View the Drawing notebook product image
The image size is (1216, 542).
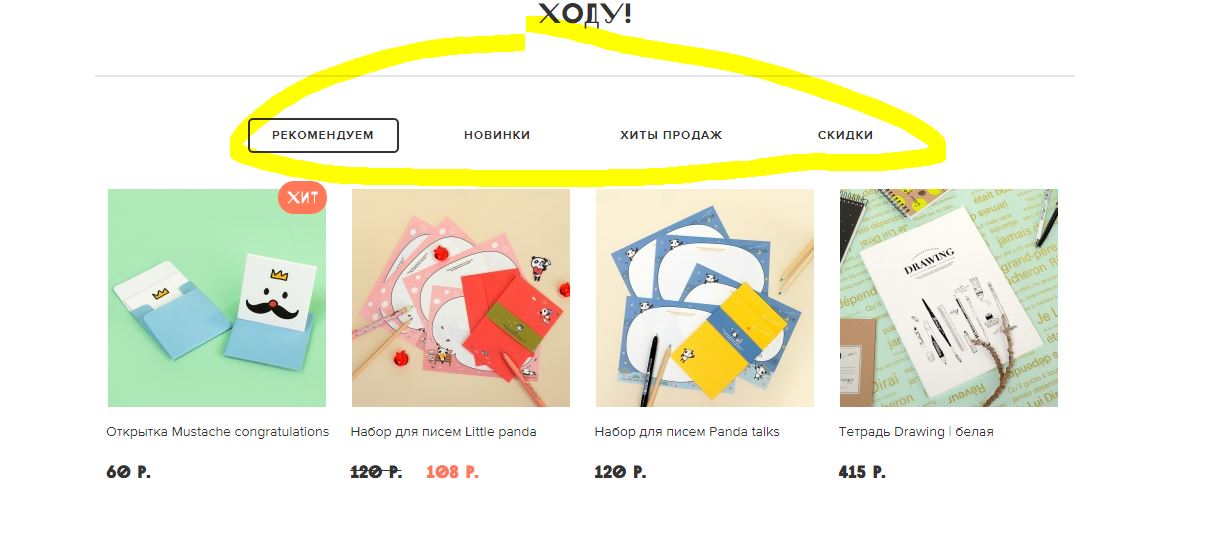coord(949,298)
